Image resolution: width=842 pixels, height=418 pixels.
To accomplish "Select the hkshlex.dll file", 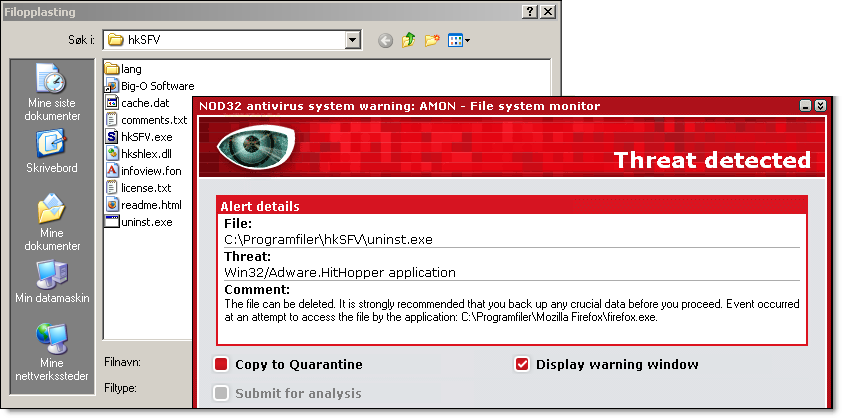I will 138,154.
